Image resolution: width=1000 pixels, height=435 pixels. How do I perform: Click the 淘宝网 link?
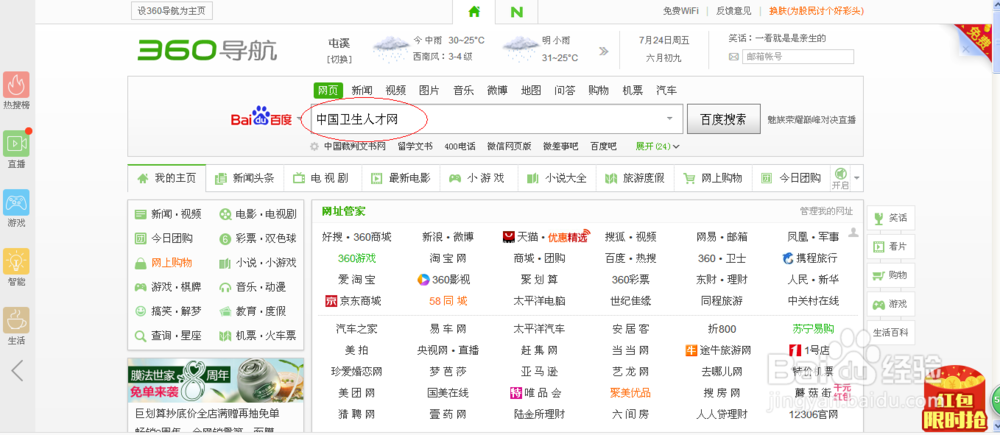point(448,258)
